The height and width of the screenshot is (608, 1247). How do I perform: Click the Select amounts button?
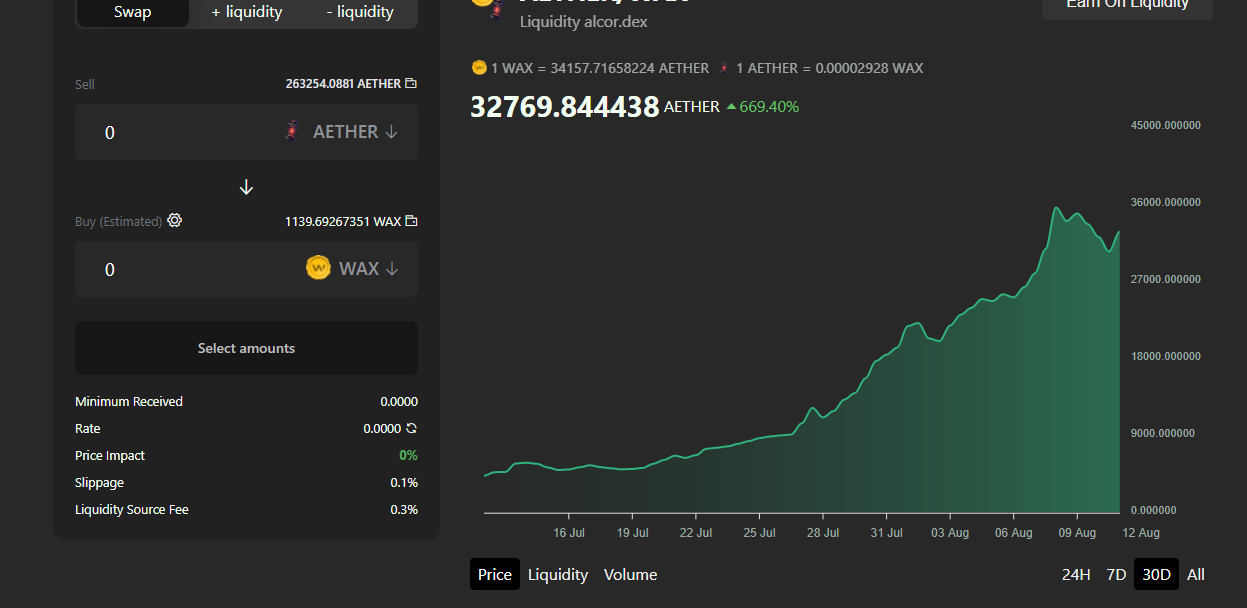tap(246, 348)
